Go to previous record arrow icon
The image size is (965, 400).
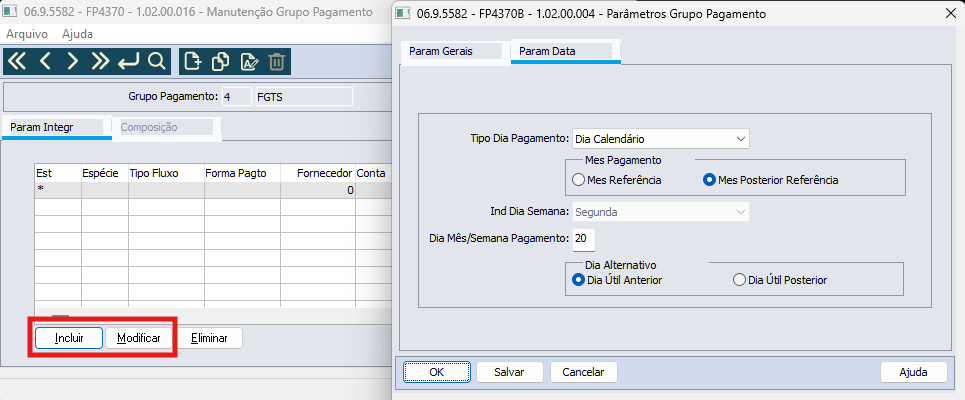click(x=45, y=62)
